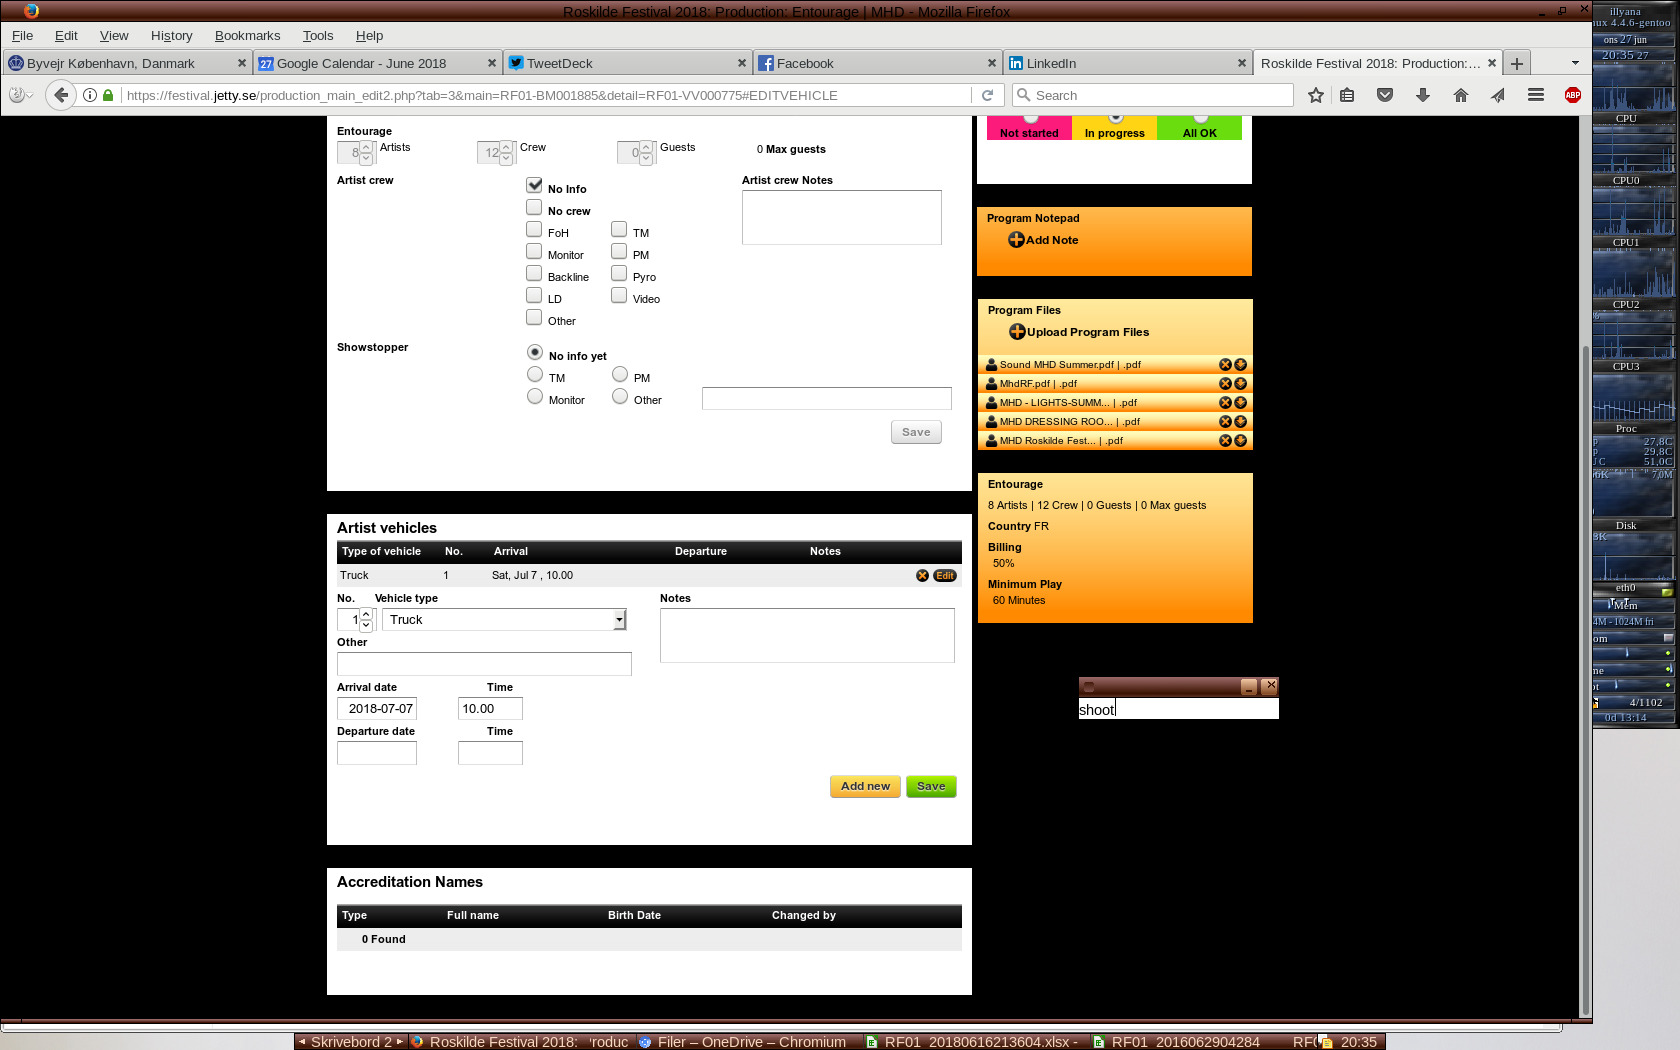
Task: Delete the Truck vehicle row
Action: pyautogui.click(x=922, y=576)
